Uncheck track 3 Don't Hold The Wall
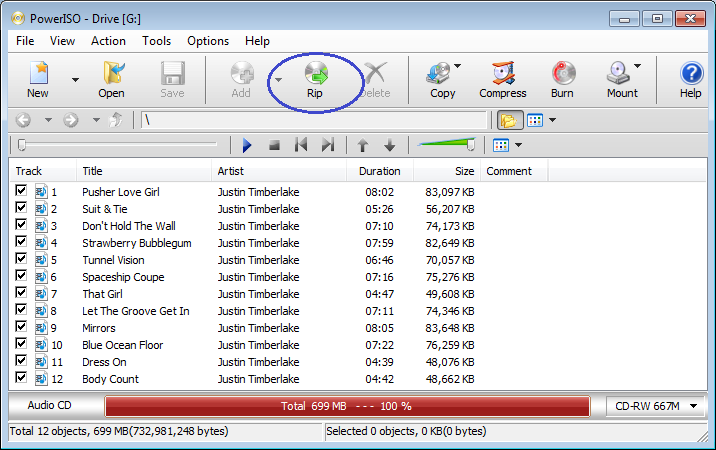Viewport: 716px width, 450px height. pos(21,224)
